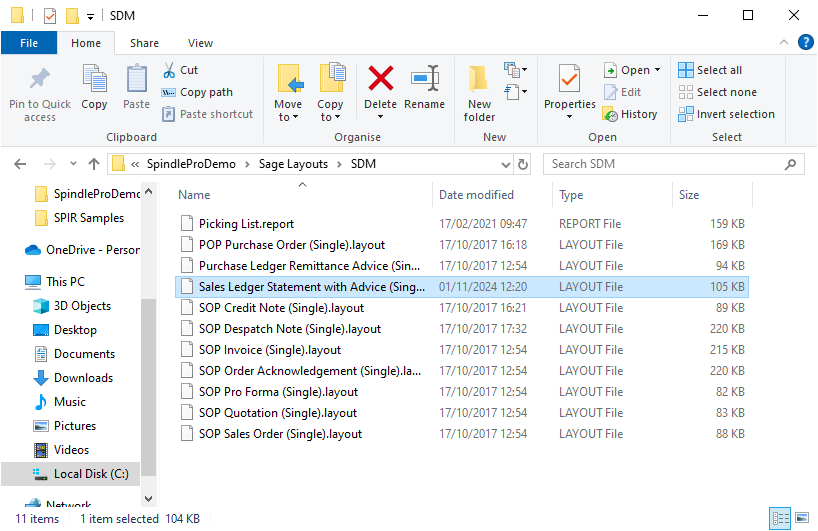Expand the Open button's dropdown arrow

[x=657, y=70]
